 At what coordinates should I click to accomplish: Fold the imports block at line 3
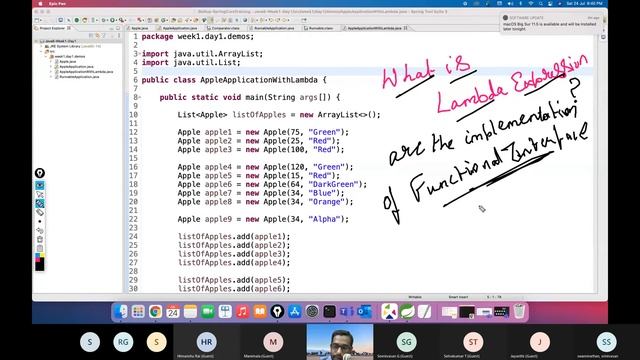(140, 53)
